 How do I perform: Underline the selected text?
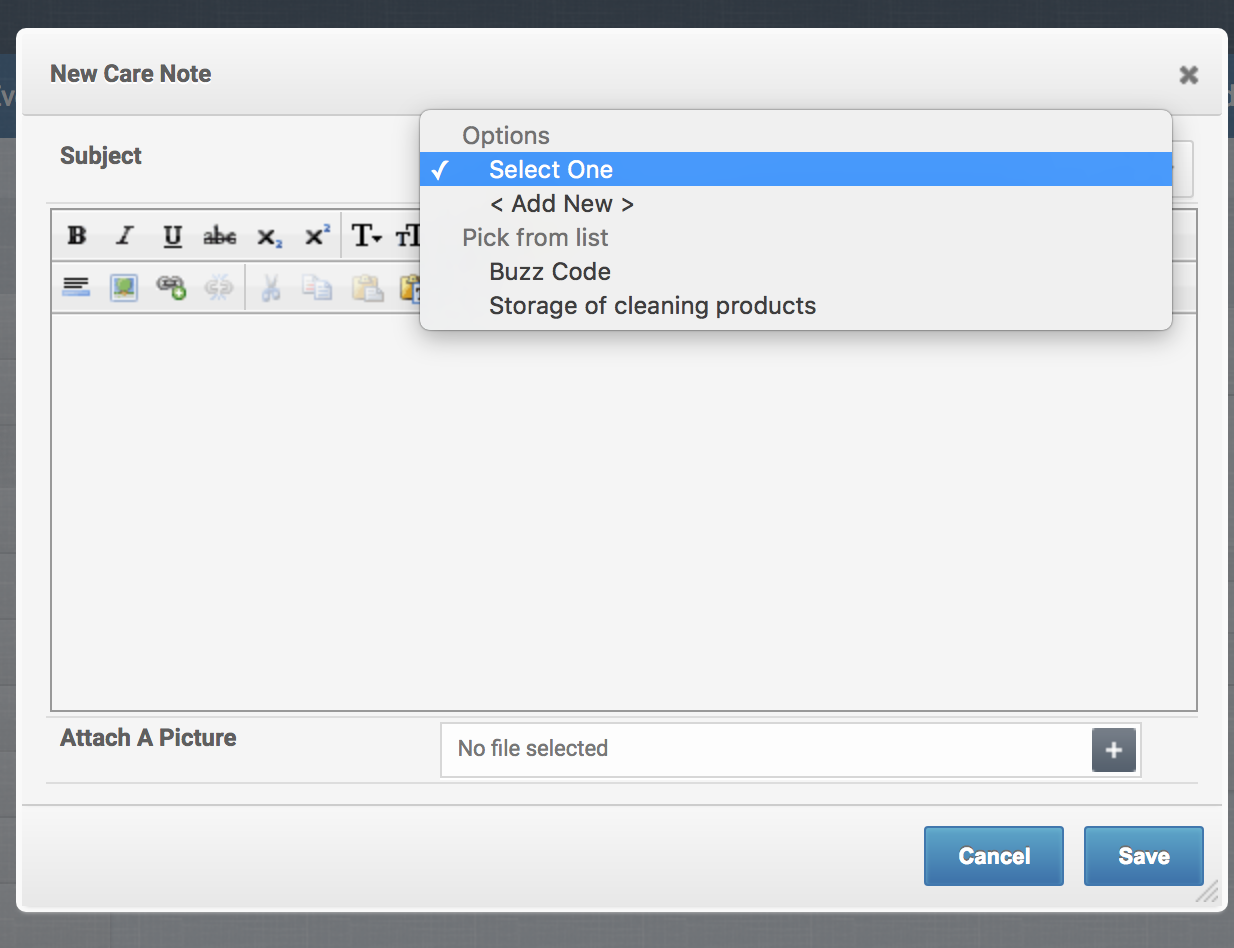172,237
